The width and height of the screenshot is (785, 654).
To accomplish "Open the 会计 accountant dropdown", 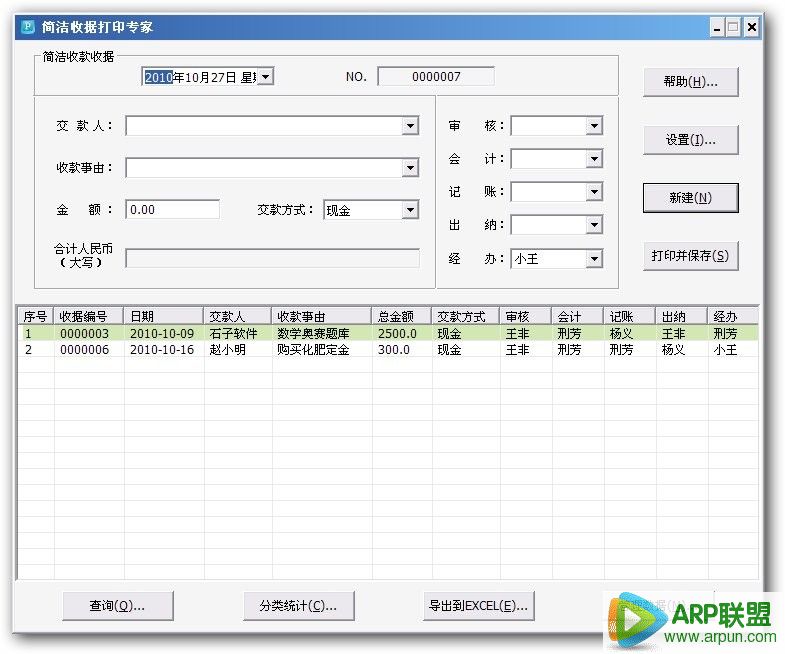I will 594,159.
